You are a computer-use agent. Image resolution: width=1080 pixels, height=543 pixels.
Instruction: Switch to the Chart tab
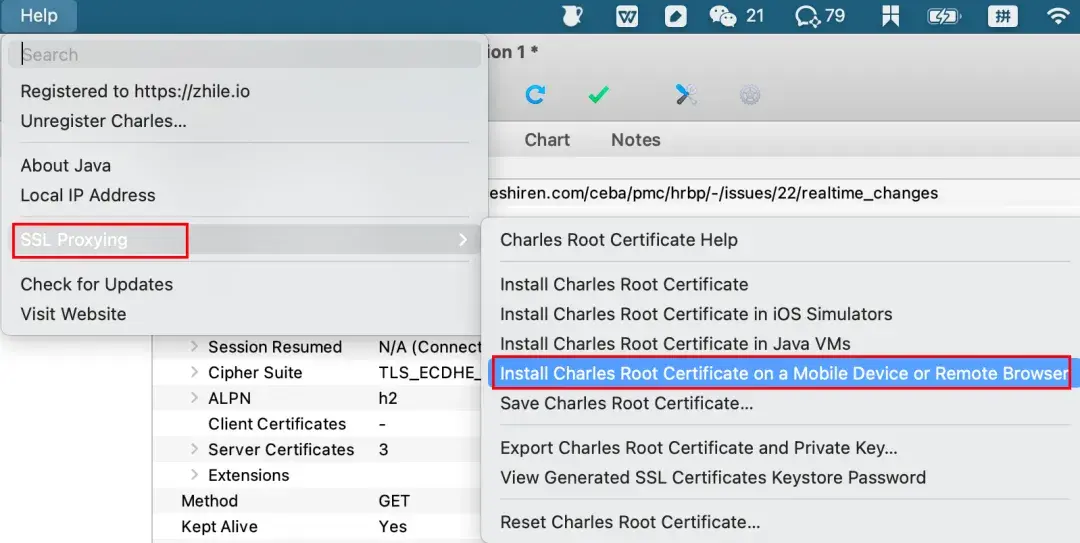coord(547,140)
